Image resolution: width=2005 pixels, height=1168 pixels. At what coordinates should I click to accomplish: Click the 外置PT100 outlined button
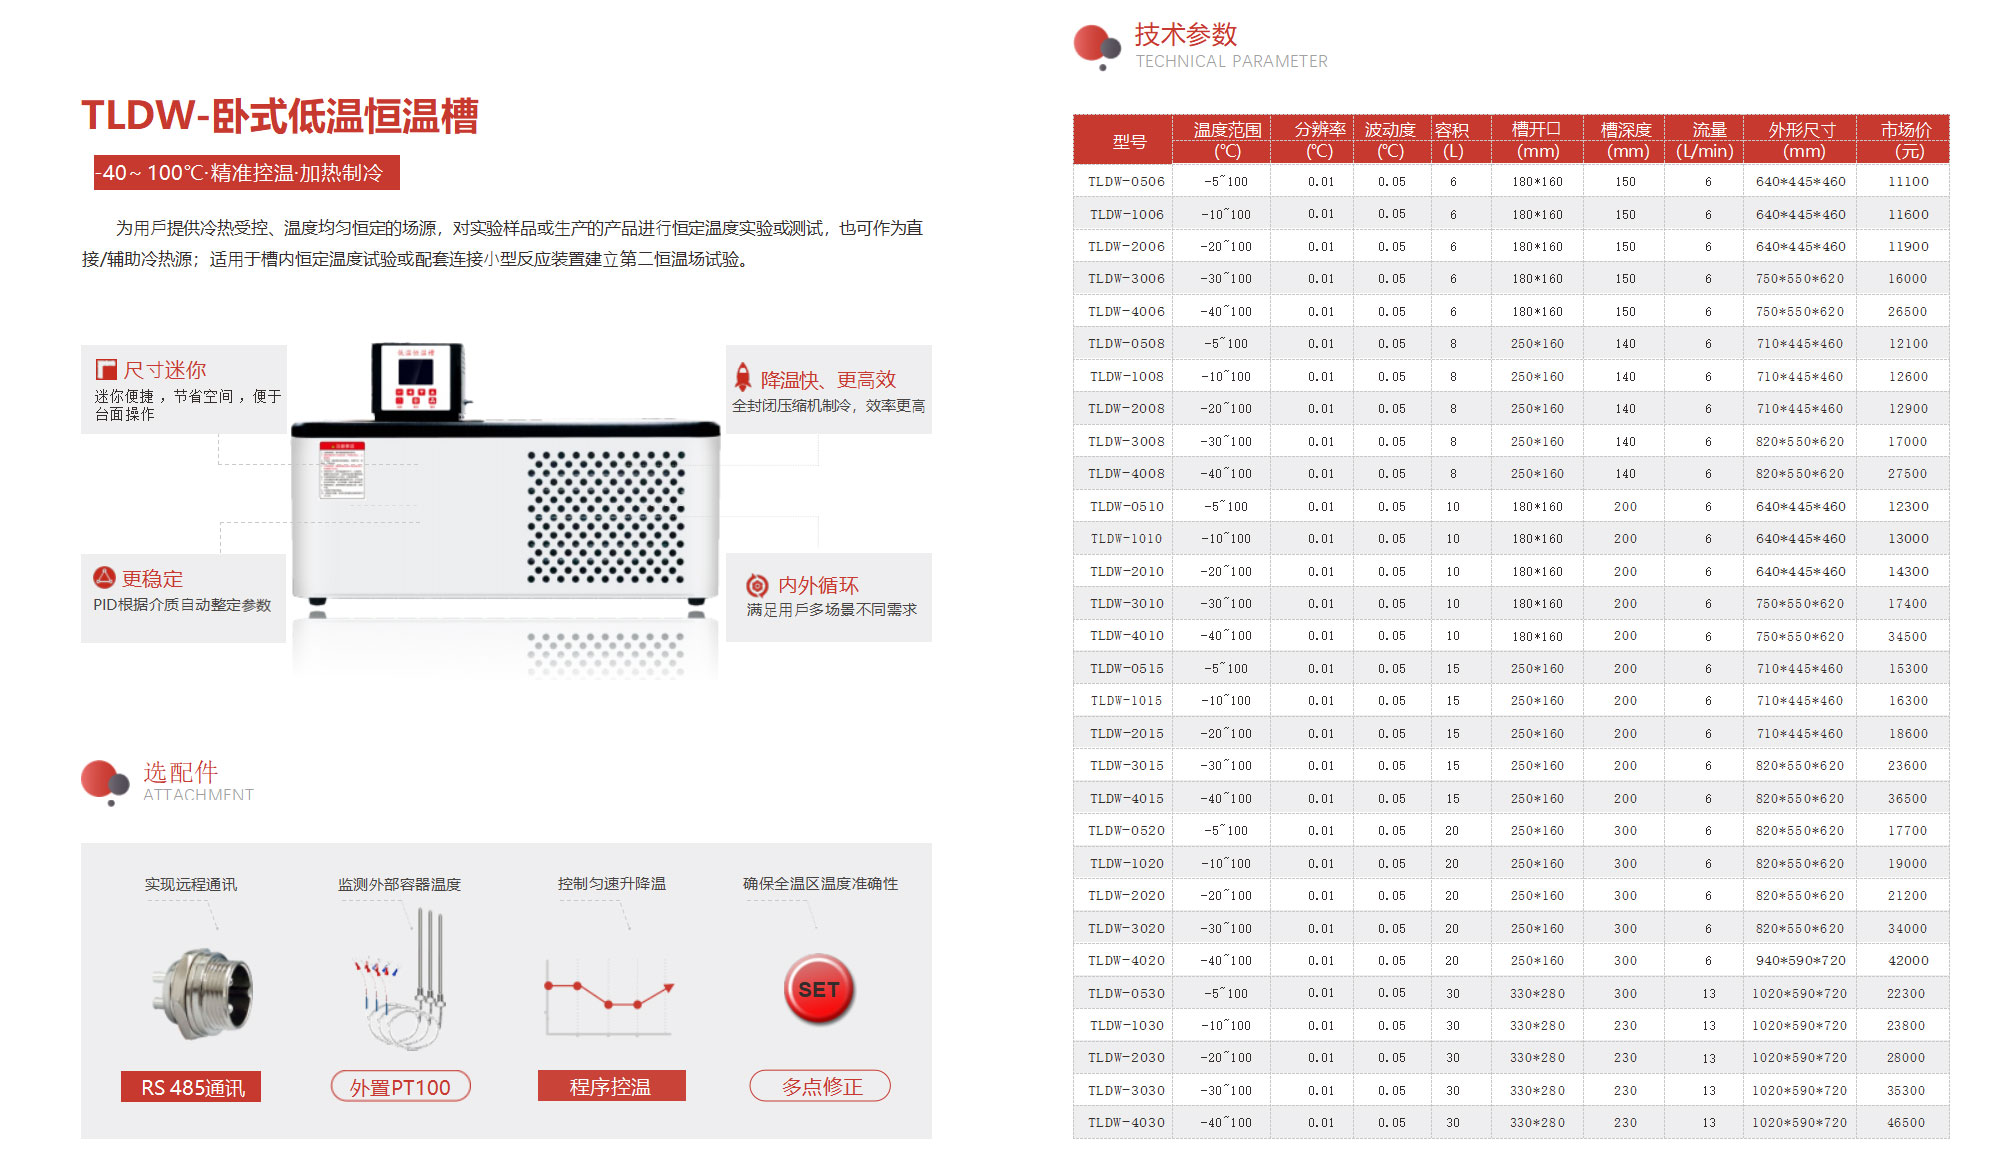[x=400, y=1087]
